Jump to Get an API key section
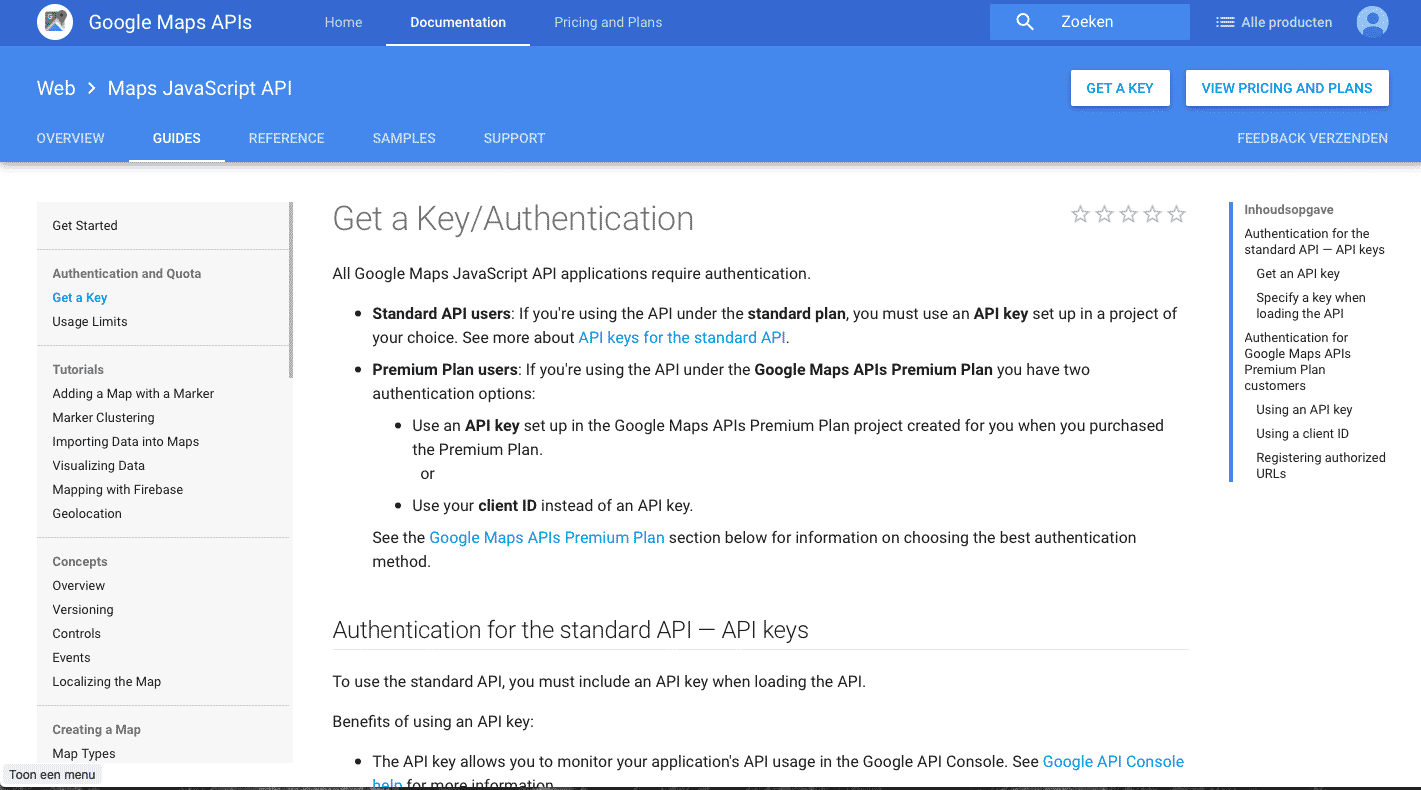 [1298, 274]
